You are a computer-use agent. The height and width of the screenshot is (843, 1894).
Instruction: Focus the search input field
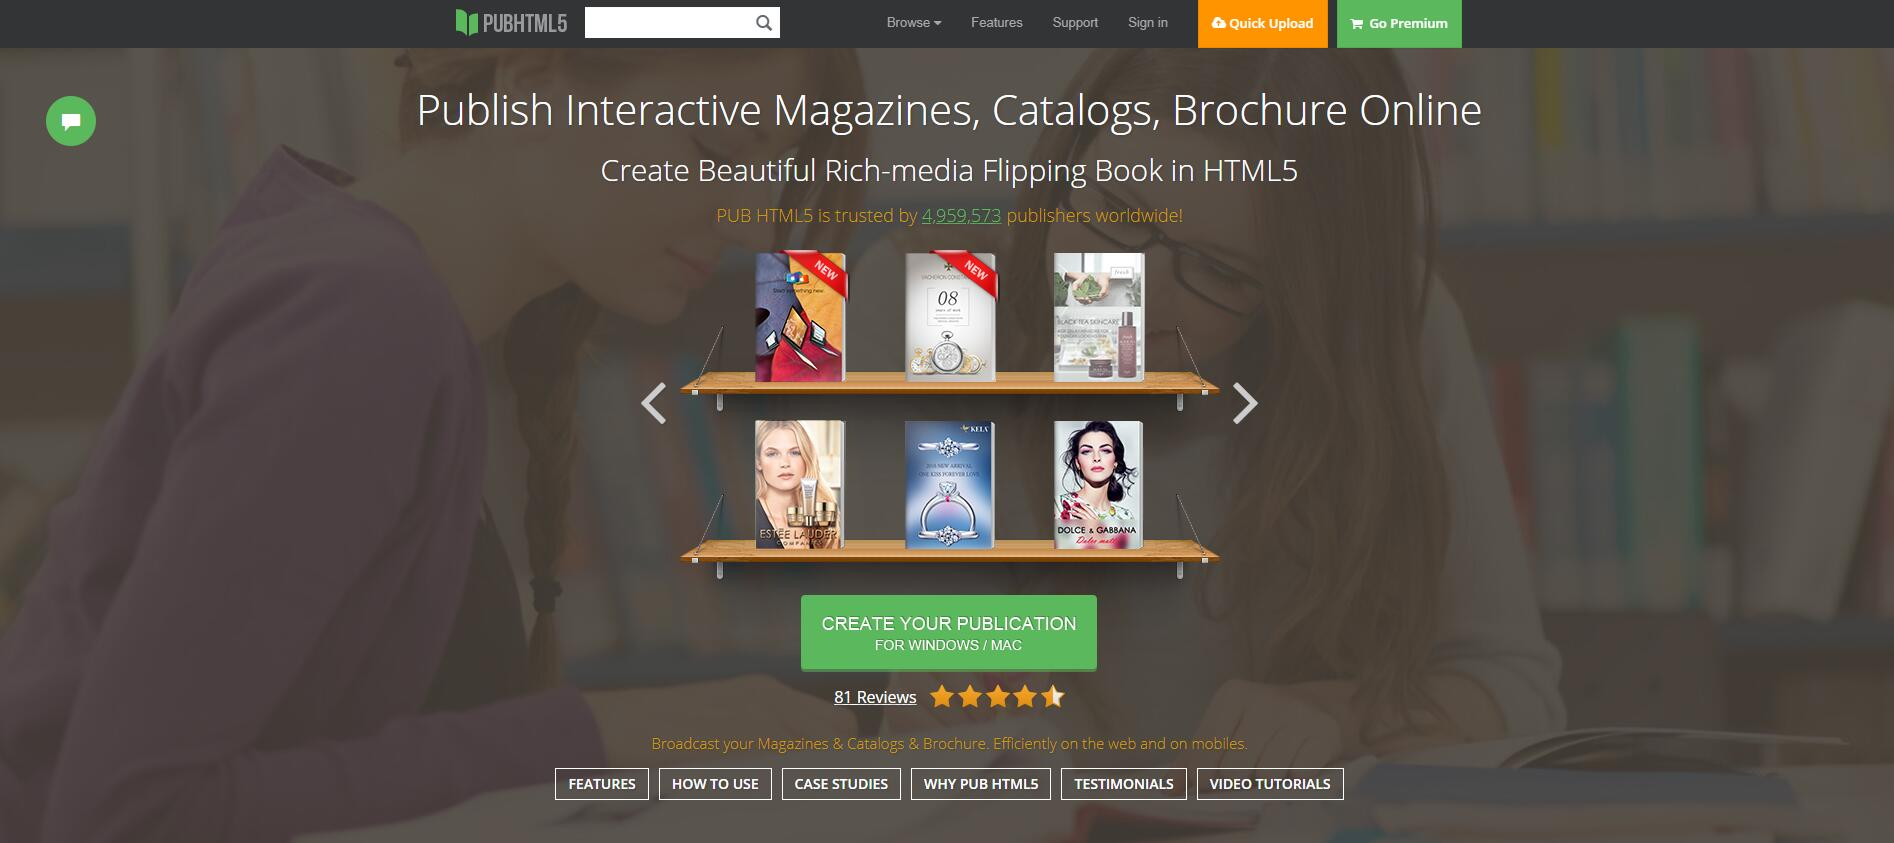[668, 23]
